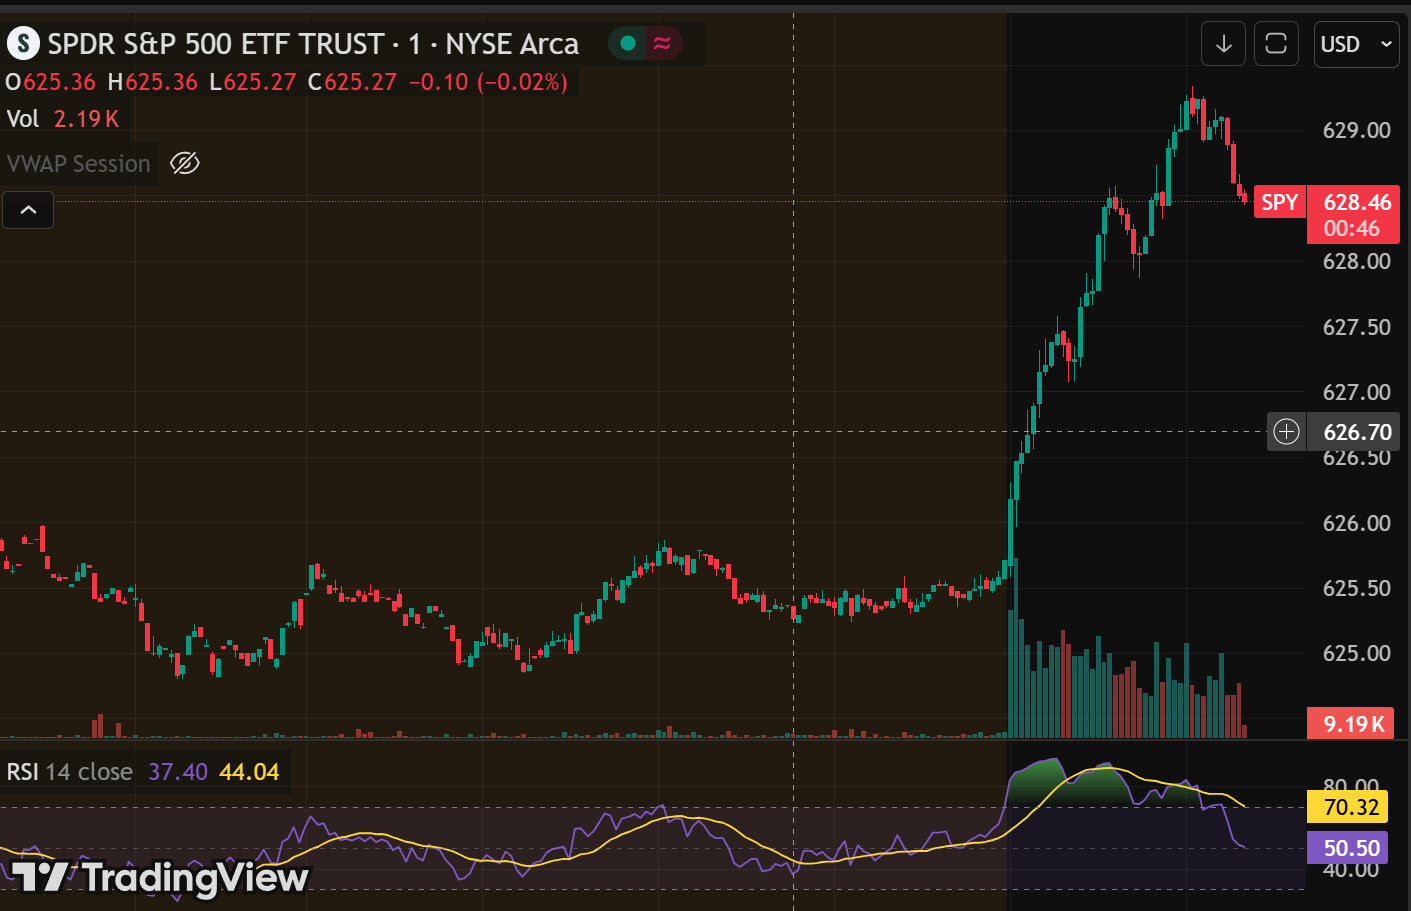The image size is (1411, 911).
Task: Click the 628.46 last price label
Action: 1357,202
